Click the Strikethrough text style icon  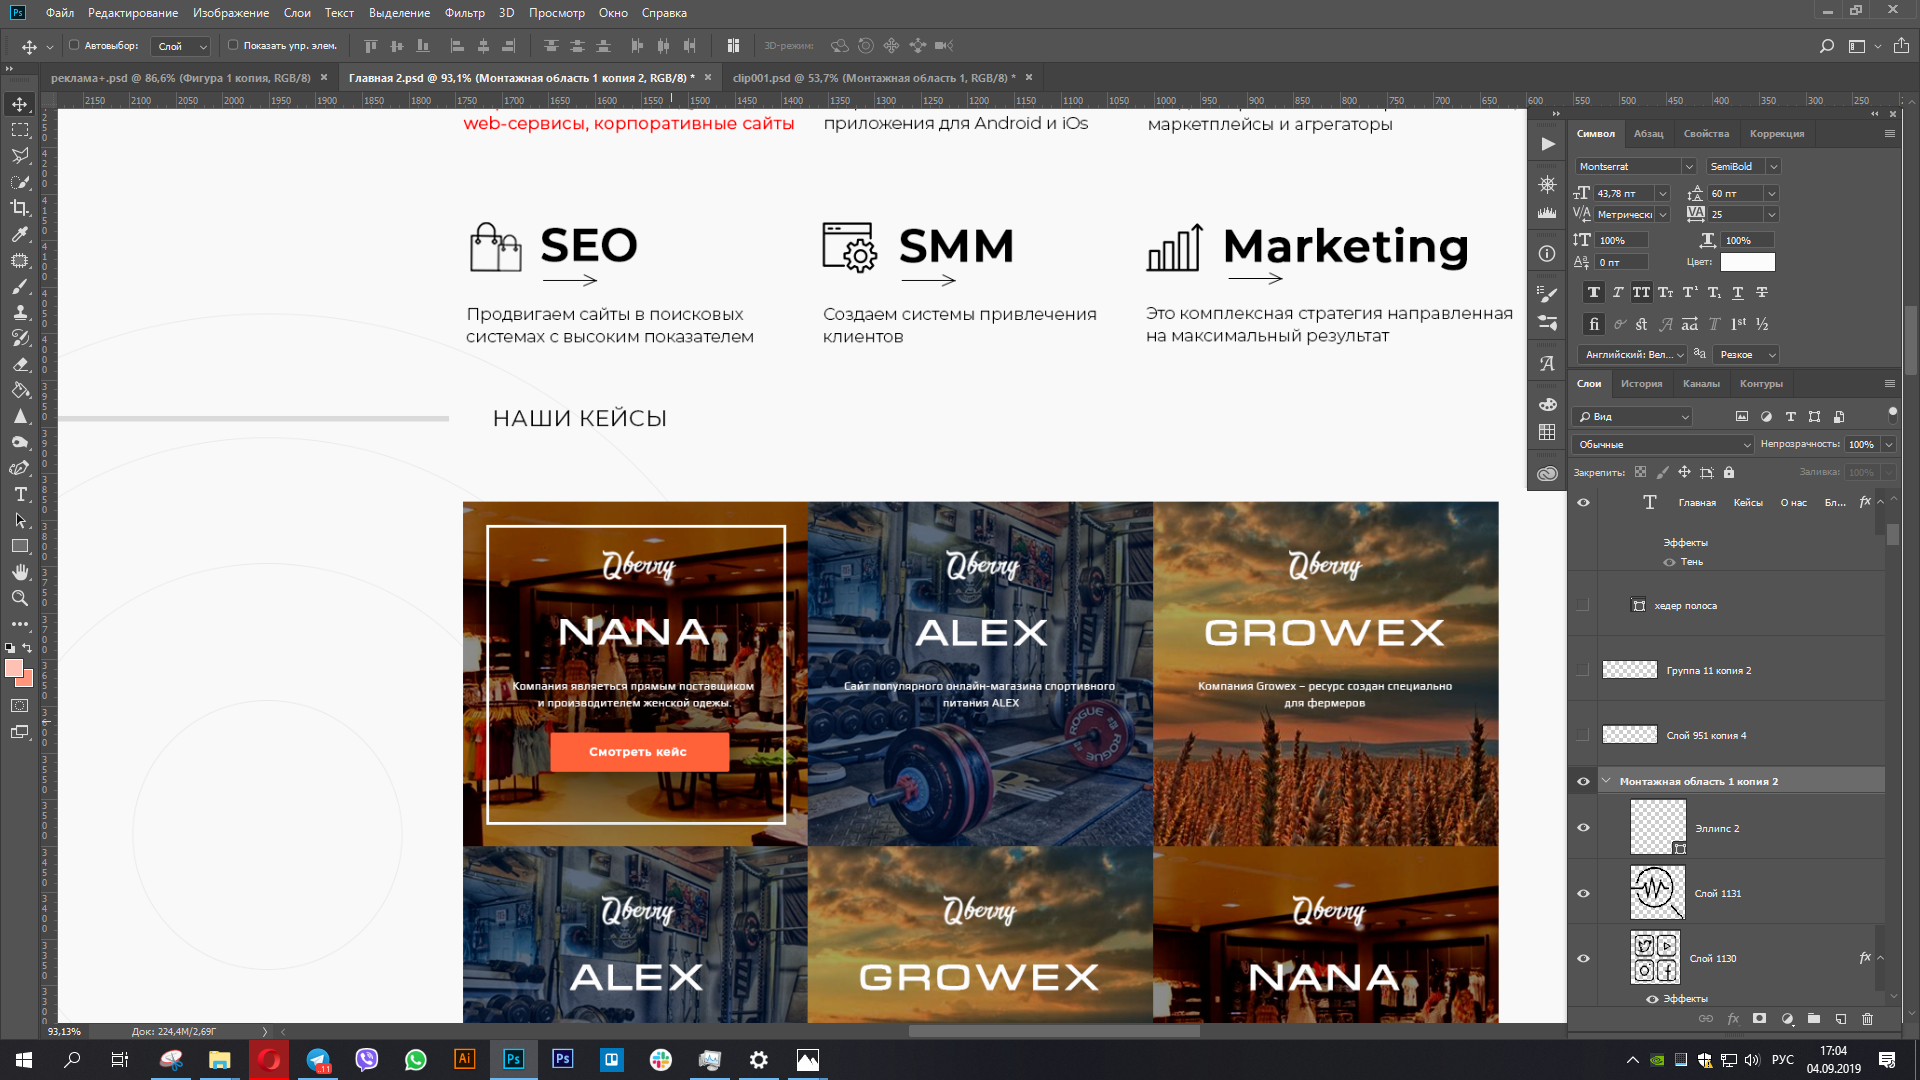pos(1762,292)
